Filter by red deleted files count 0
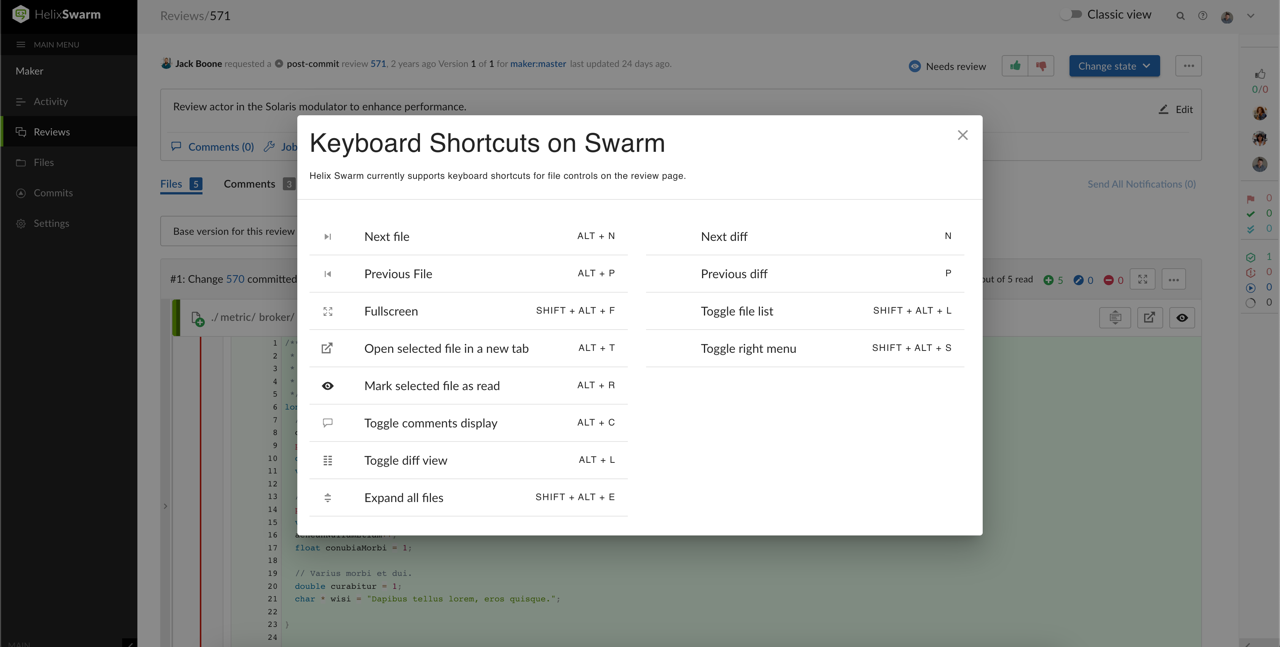 pos(1113,280)
